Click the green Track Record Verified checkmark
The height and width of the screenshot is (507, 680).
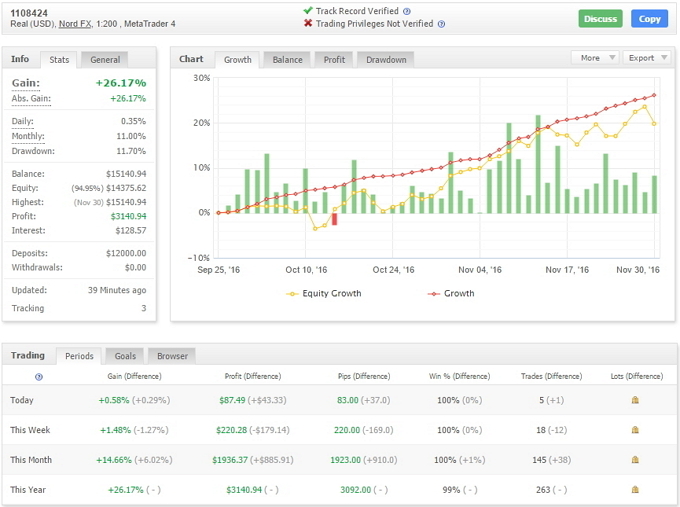pyautogui.click(x=308, y=10)
